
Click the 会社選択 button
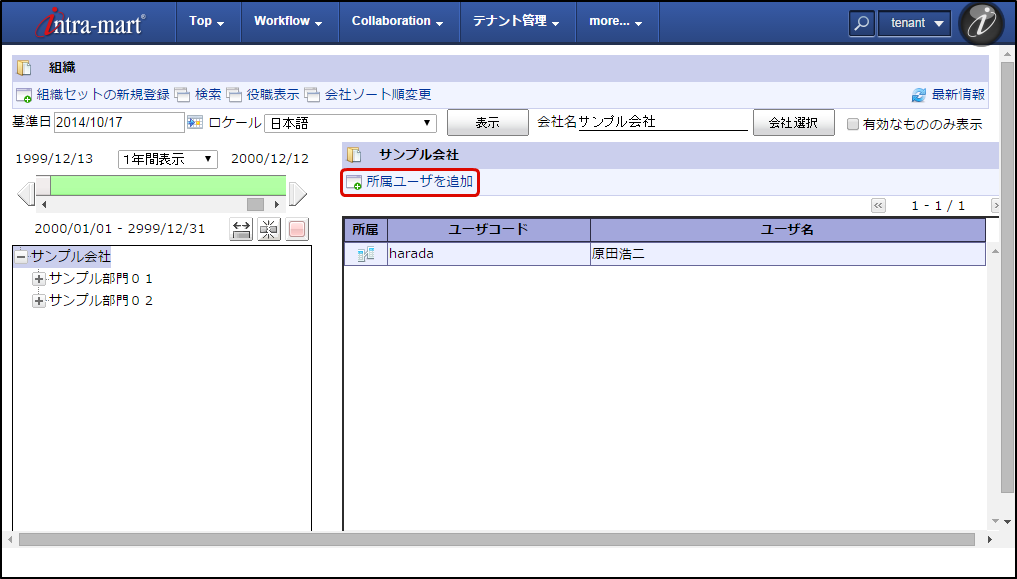(793, 123)
